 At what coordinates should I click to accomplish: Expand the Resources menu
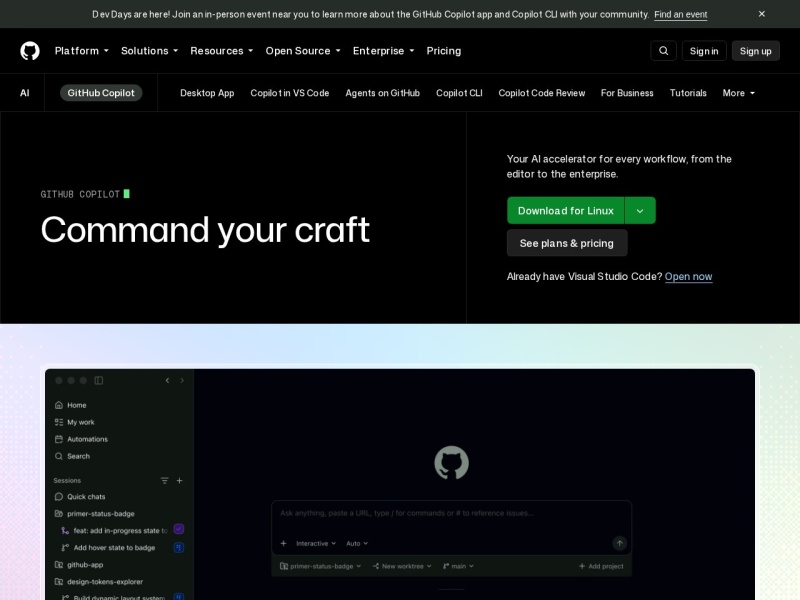click(221, 51)
